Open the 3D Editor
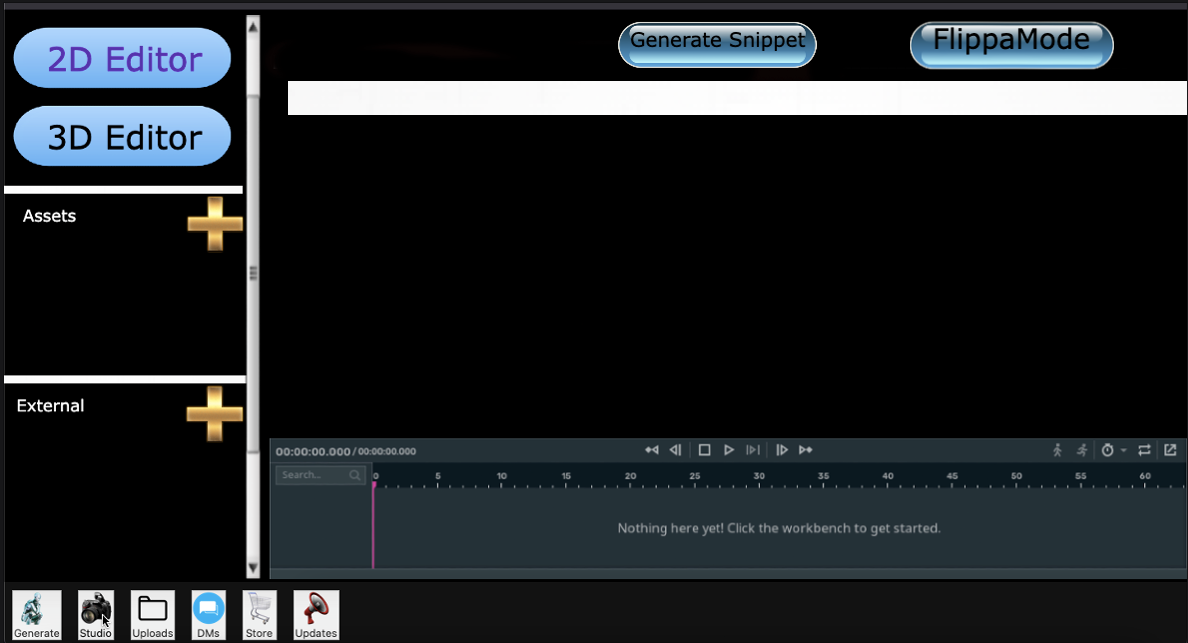This screenshot has width=1188, height=643. 122,136
